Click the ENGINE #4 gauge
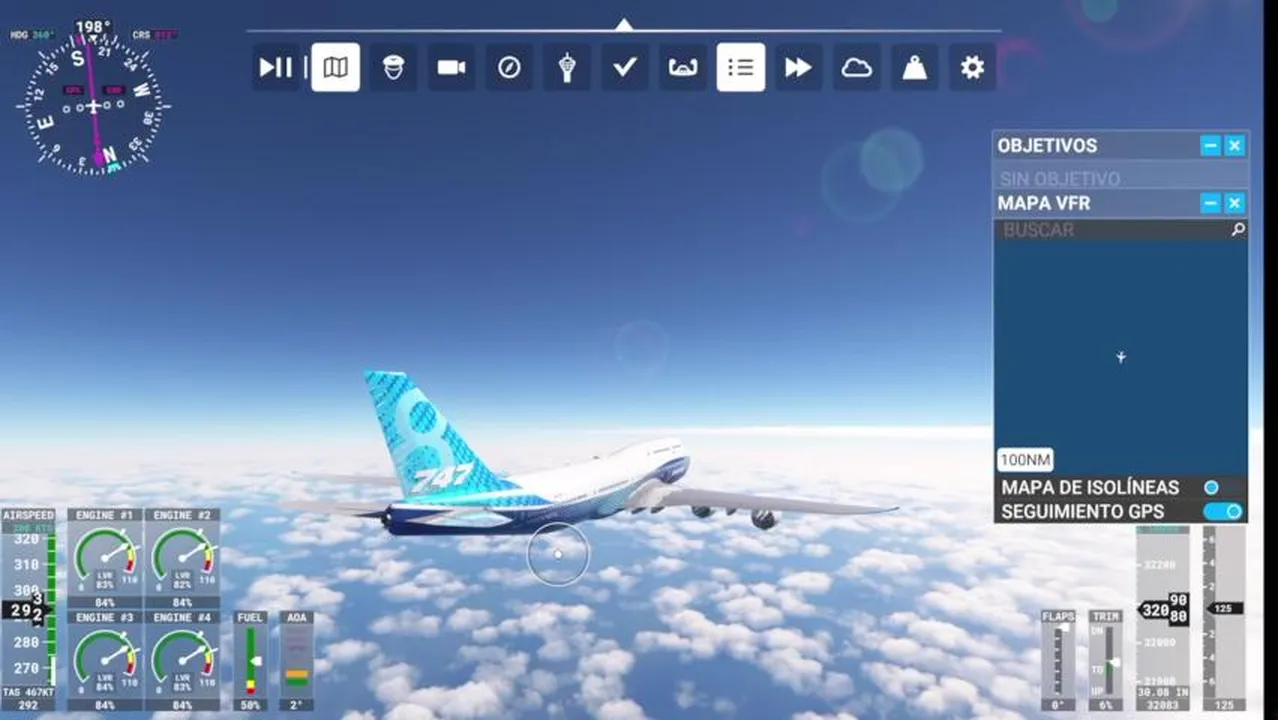Screen dimensions: 1278x720 tap(182, 661)
